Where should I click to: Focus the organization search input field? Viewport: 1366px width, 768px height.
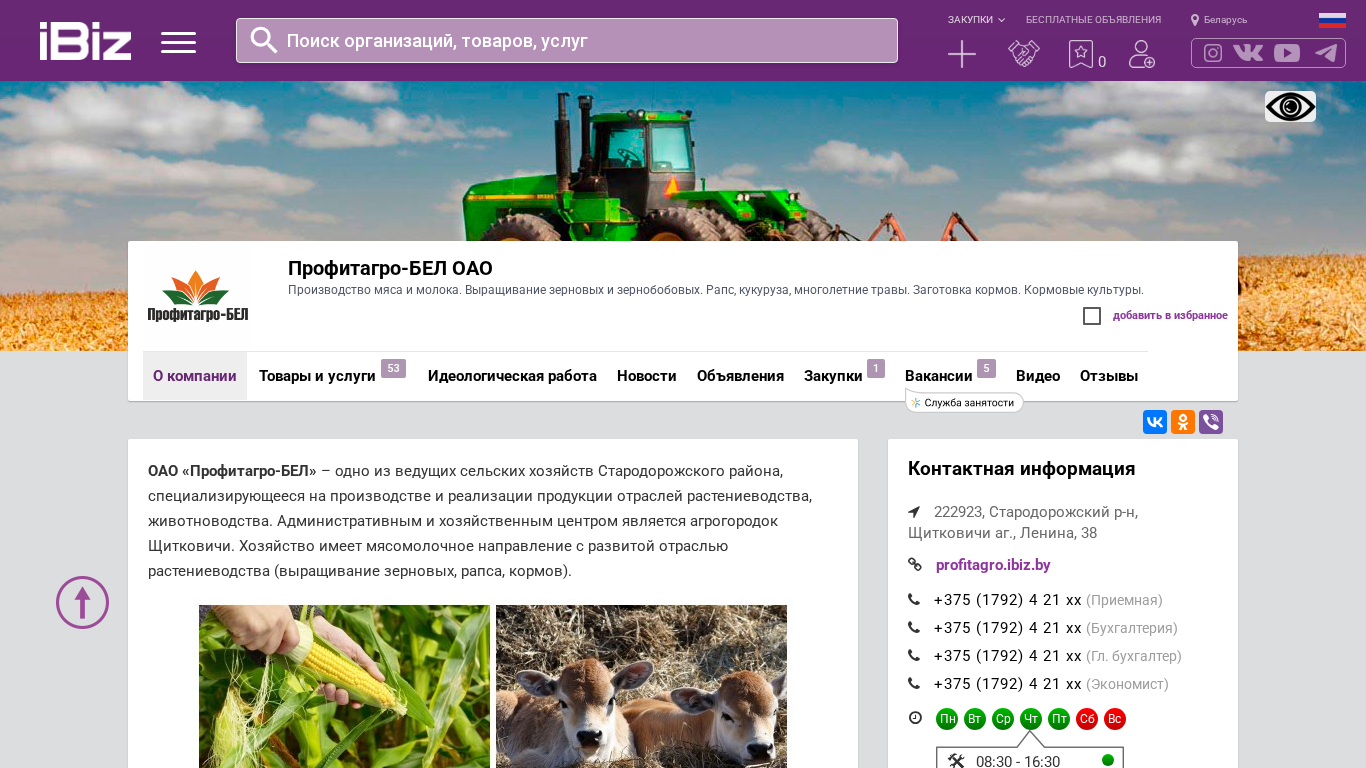567,40
